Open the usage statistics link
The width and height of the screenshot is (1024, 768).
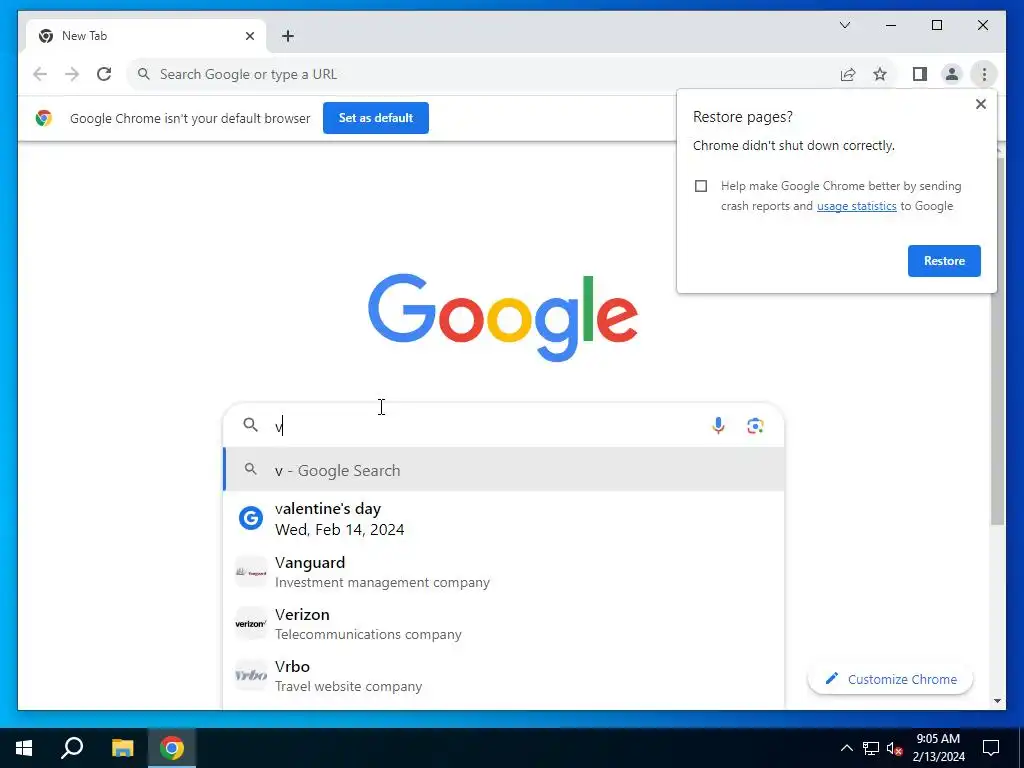click(856, 206)
